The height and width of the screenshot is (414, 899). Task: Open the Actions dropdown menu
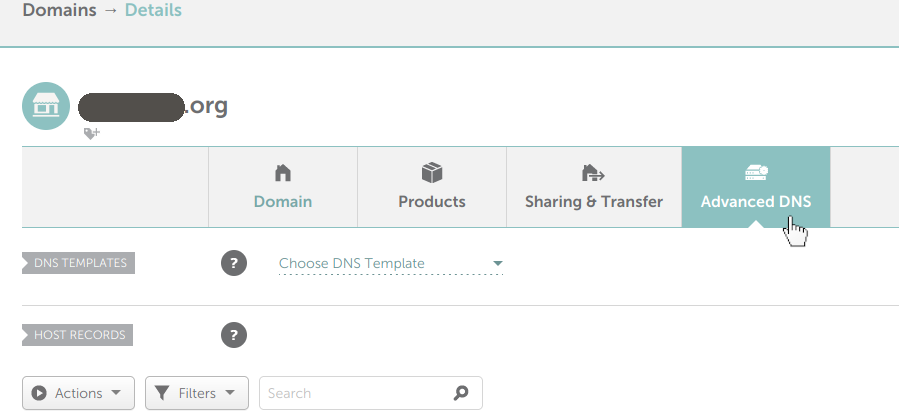click(78, 393)
